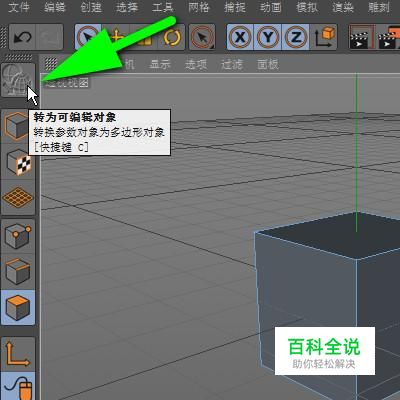This screenshot has height=400, width=400.
Task: Click the recent tool cursor icon
Action: click(202, 37)
